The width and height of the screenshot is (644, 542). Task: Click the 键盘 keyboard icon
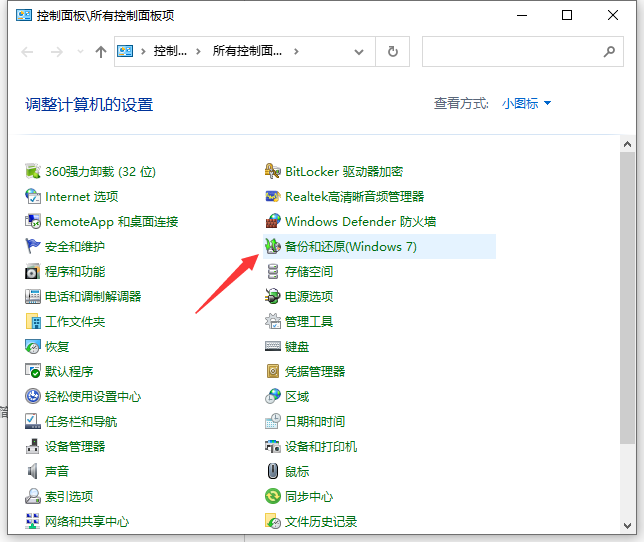coord(273,347)
